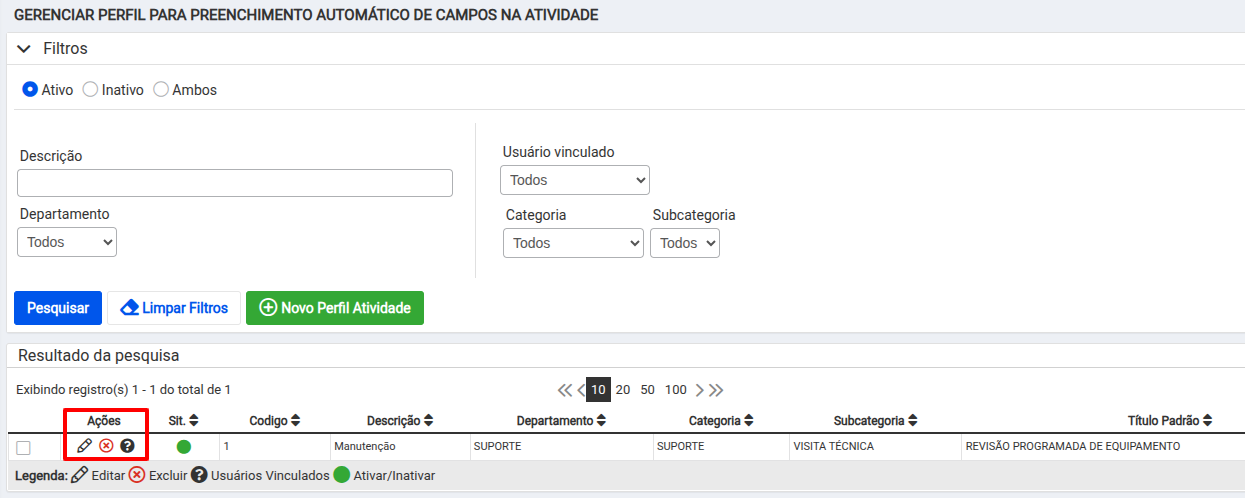
Task: Go to last page double-right arrow
Action: [716, 390]
